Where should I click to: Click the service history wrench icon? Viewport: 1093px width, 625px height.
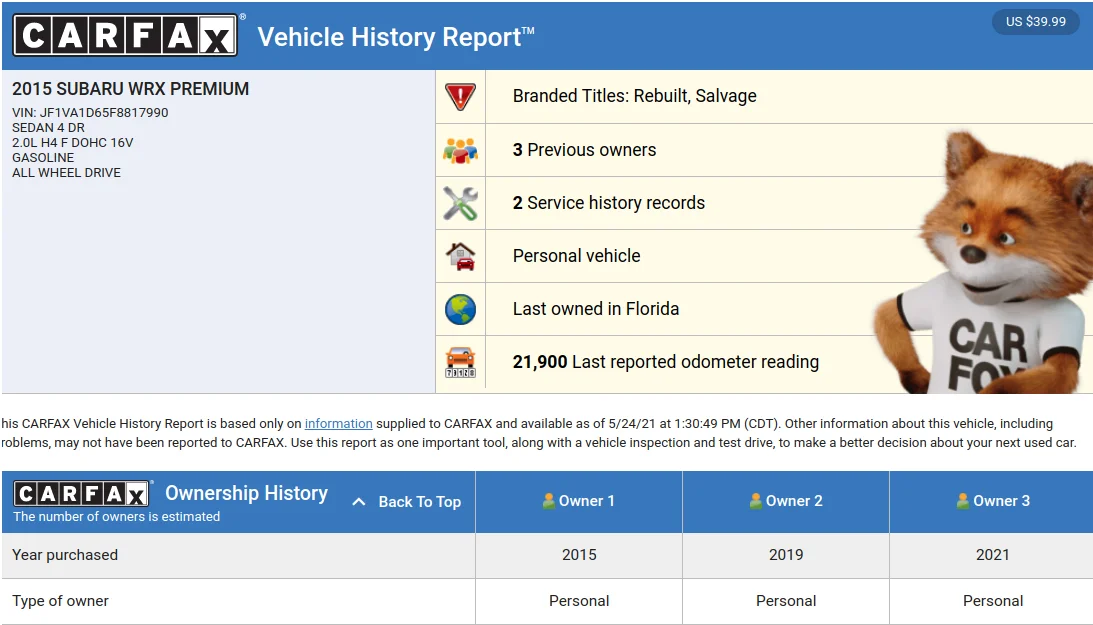coord(460,203)
